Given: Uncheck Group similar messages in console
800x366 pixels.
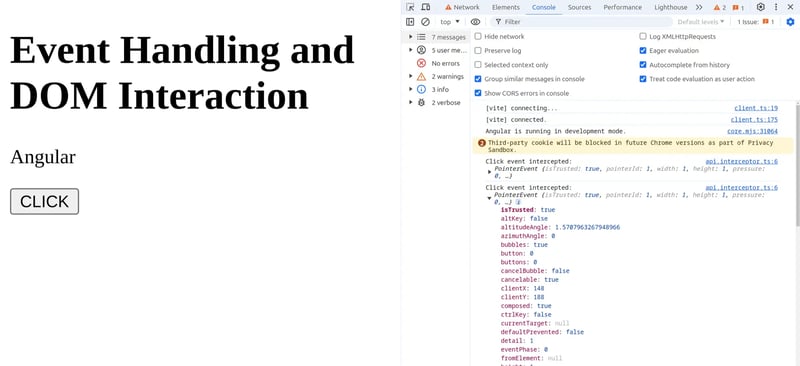Looking at the screenshot, I should tap(478, 79).
